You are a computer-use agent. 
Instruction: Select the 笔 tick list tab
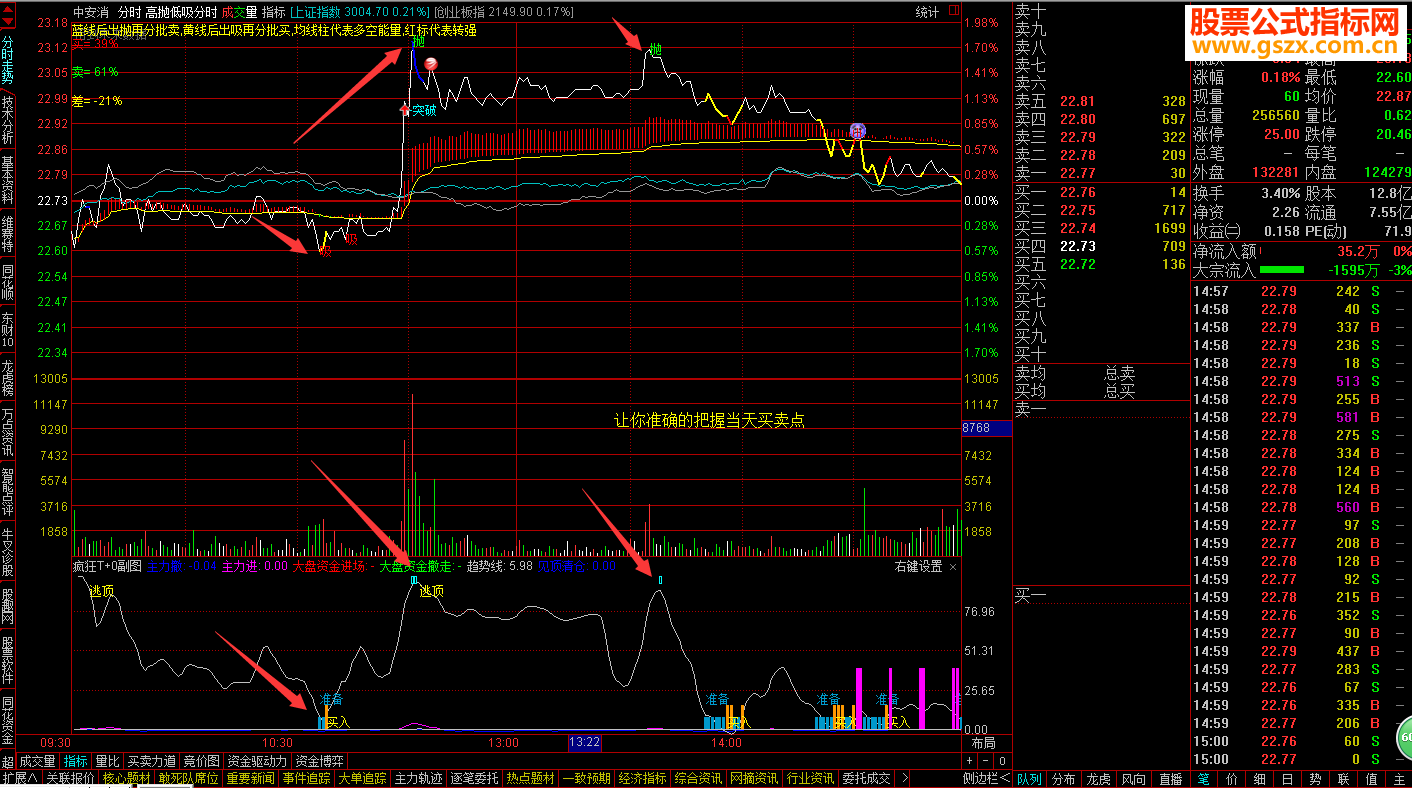[x=1203, y=778]
